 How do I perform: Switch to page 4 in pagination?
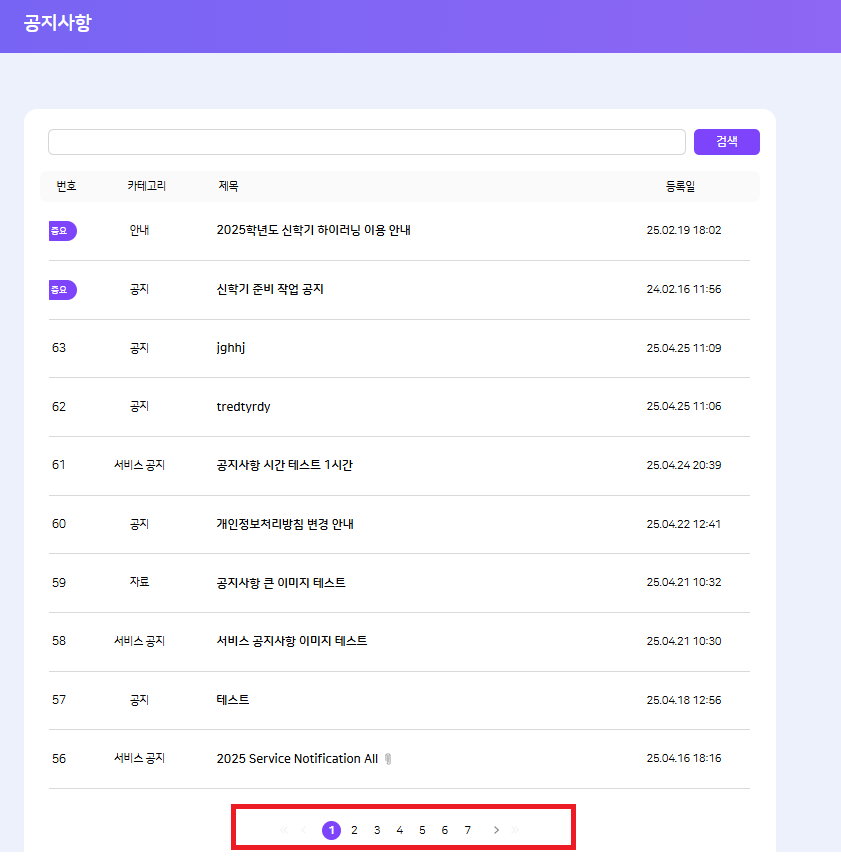pyautogui.click(x=399, y=830)
